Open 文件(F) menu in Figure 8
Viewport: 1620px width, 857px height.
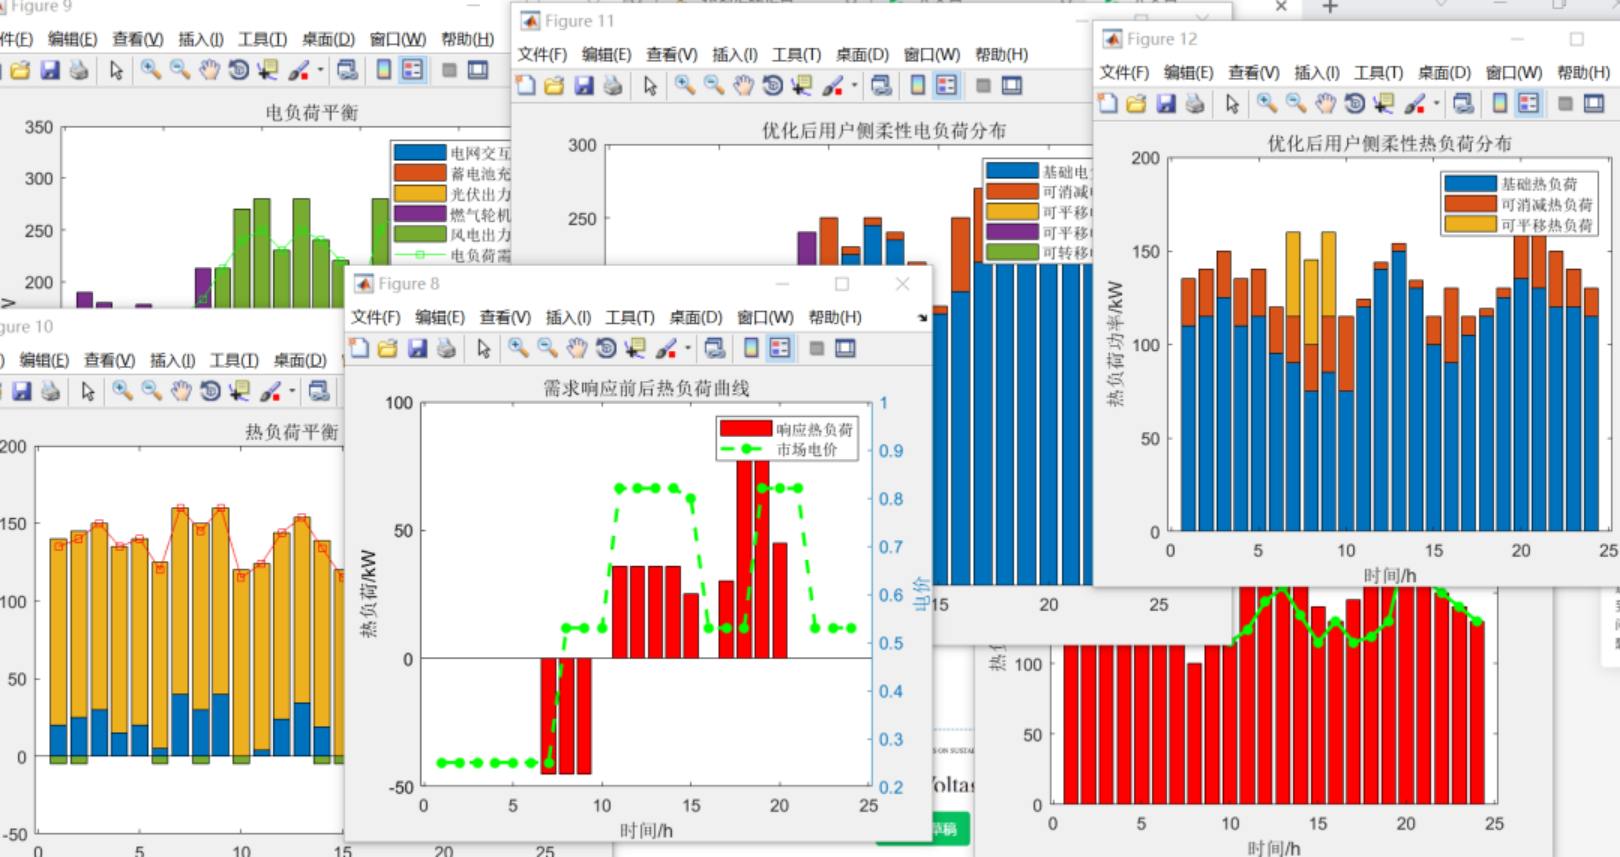click(x=375, y=317)
